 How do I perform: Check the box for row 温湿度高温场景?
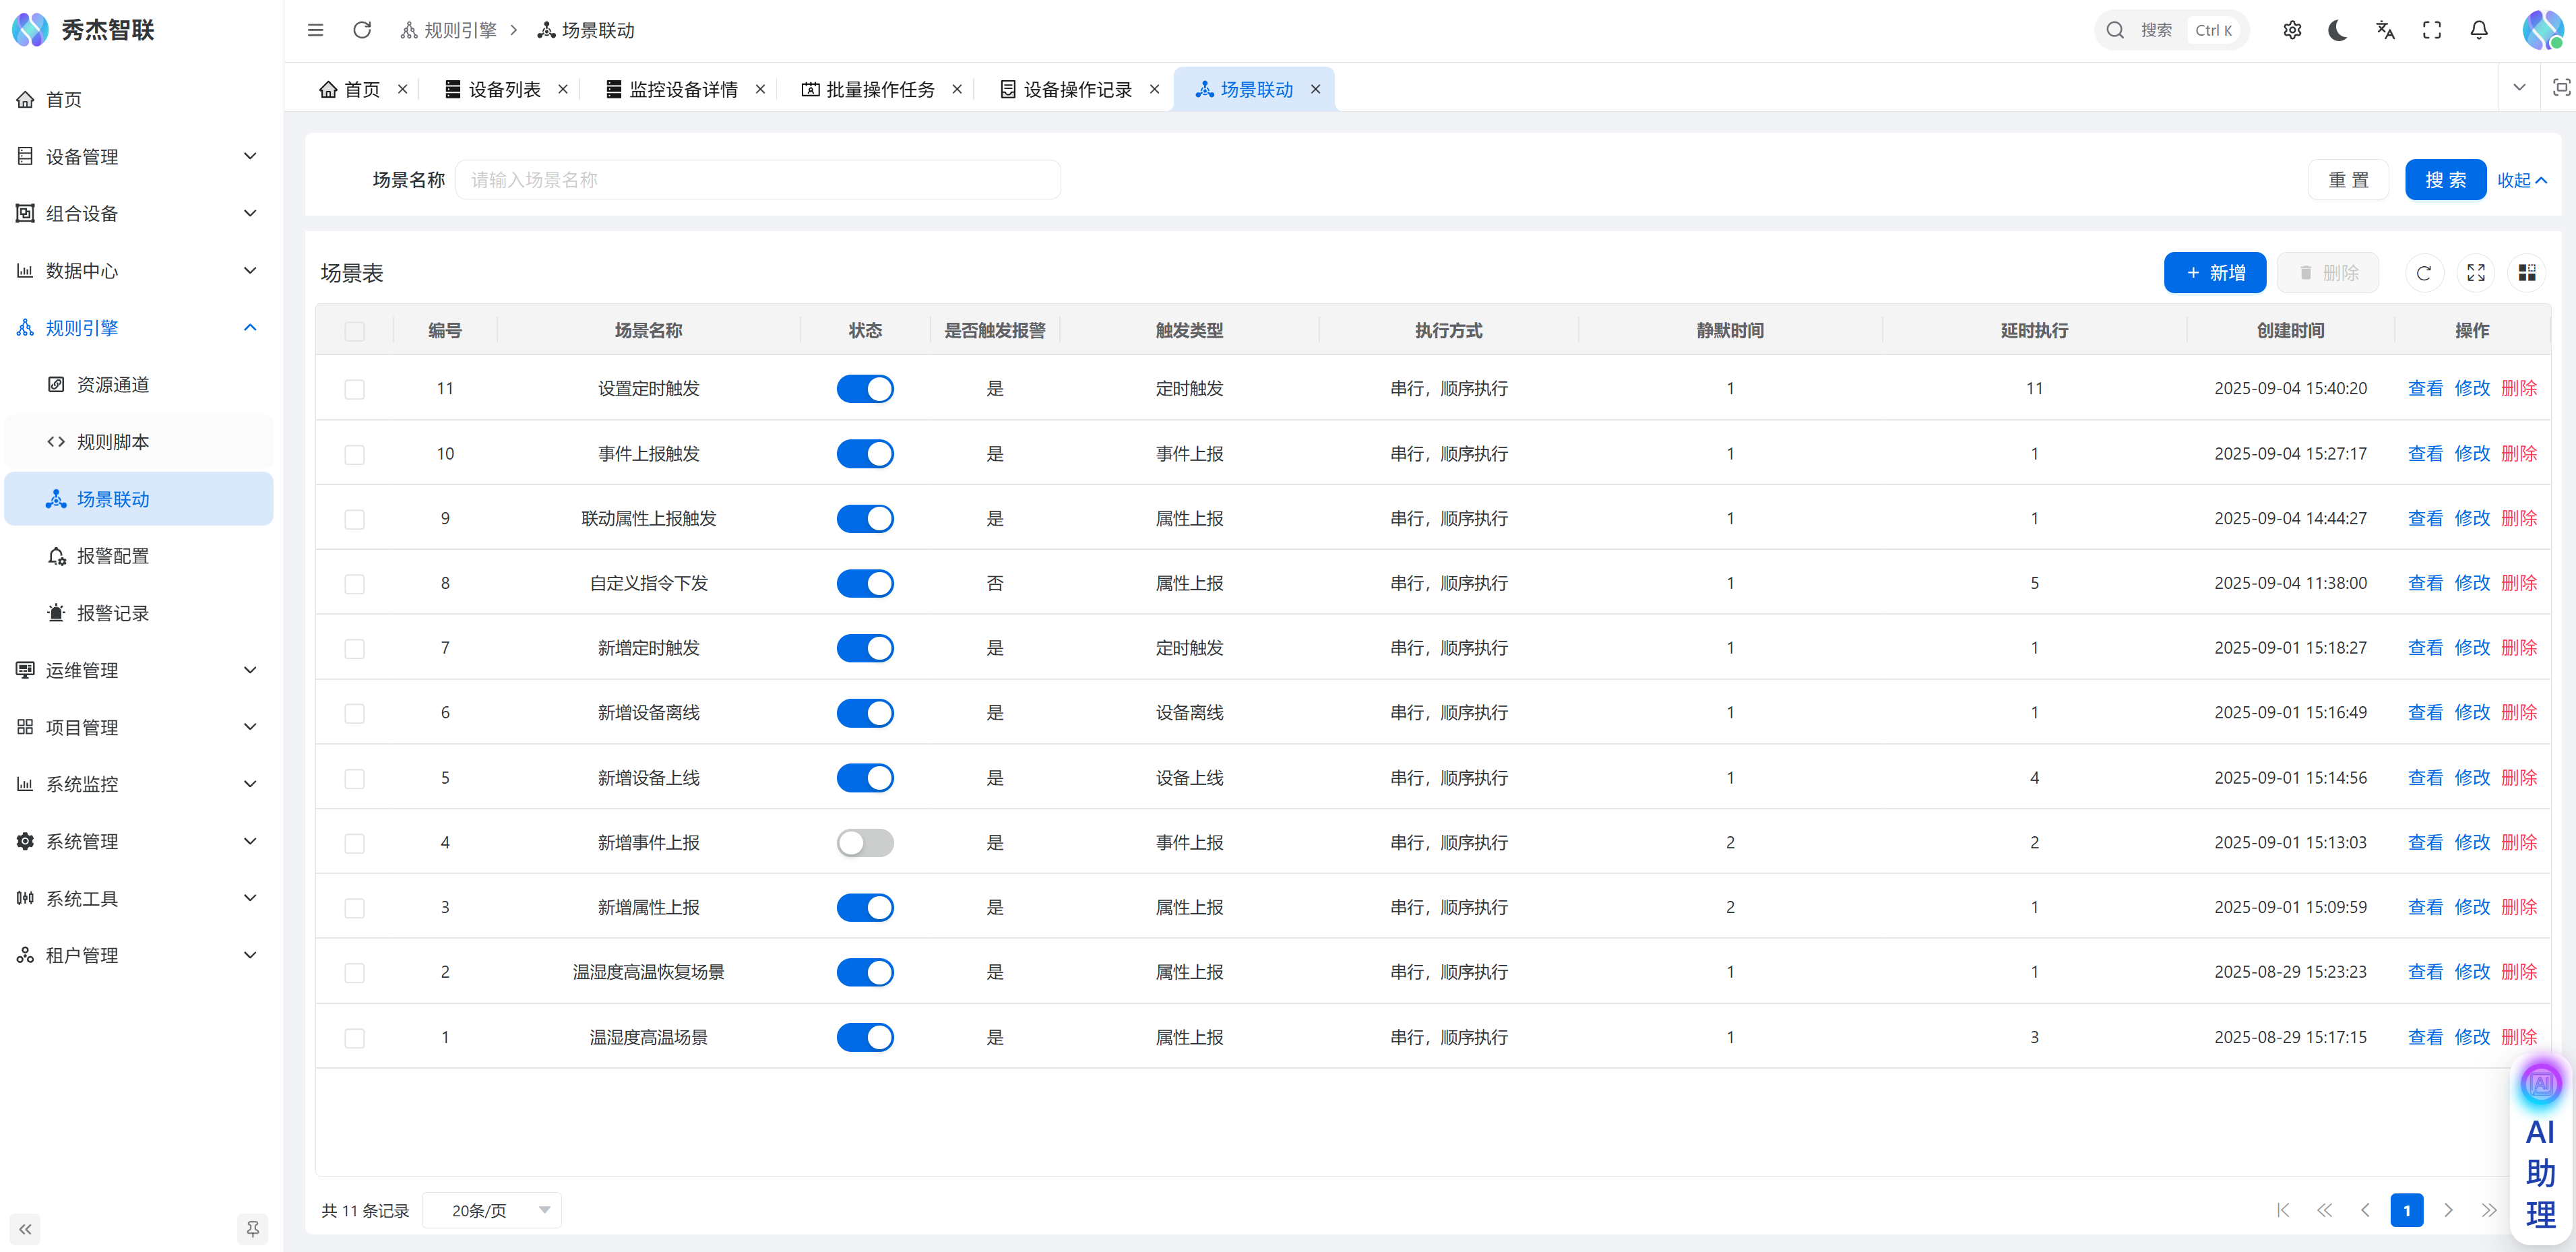click(x=354, y=1038)
